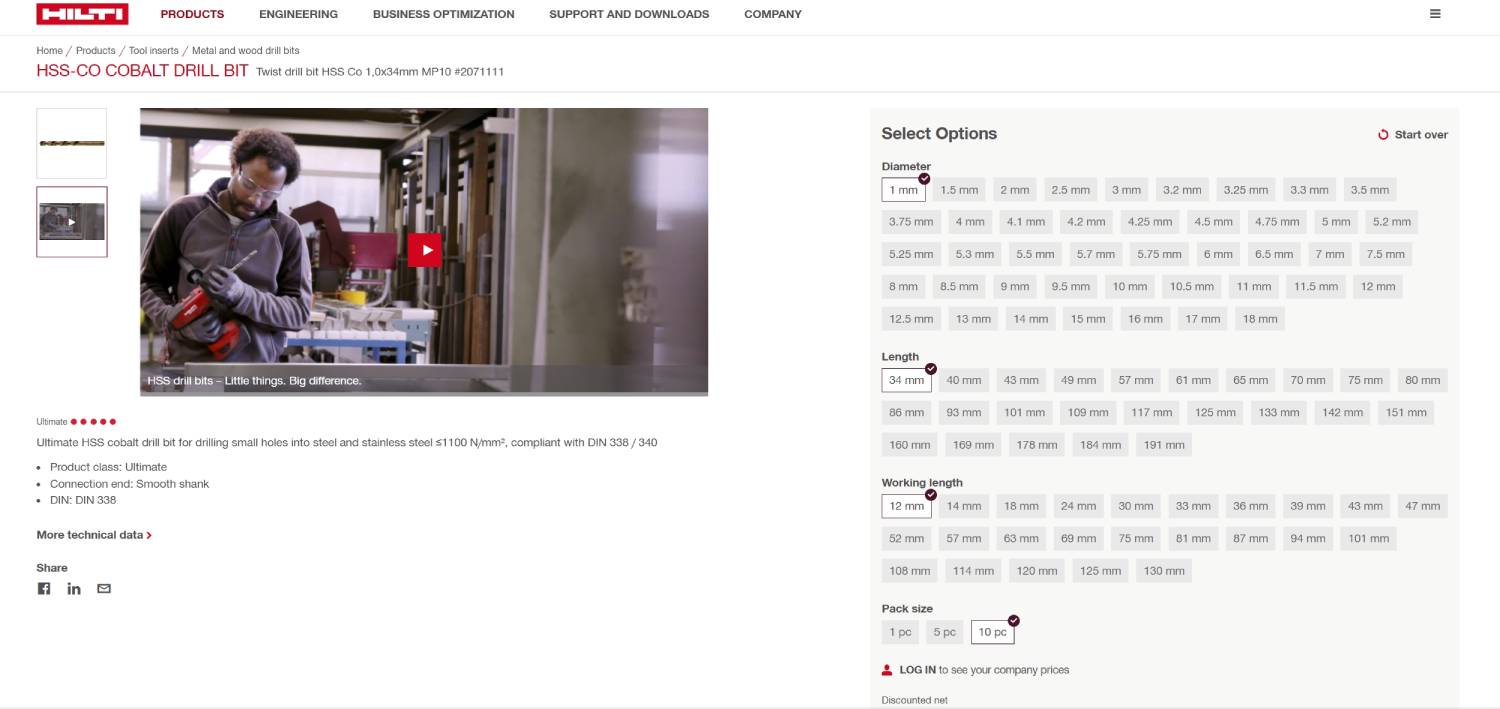Select diameter 7.5 mm
Image resolution: width=1500 pixels, height=709 pixels.
[1386, 254]
